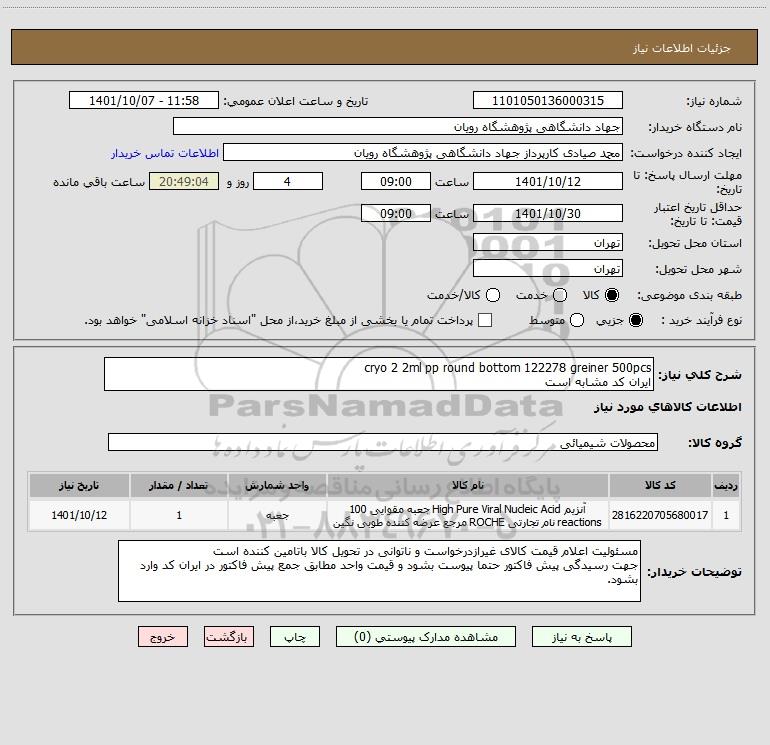Screen dimensions: 770x745
Task: Click the شرح کلی نیاز label
Action: click(700, 375)
